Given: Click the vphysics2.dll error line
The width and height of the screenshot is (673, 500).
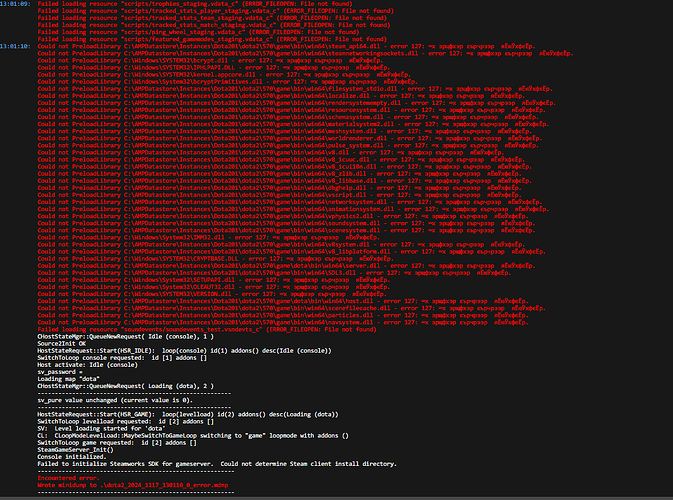Looking at the screenshot, I should pyautogui.click(x=283, y=216).
